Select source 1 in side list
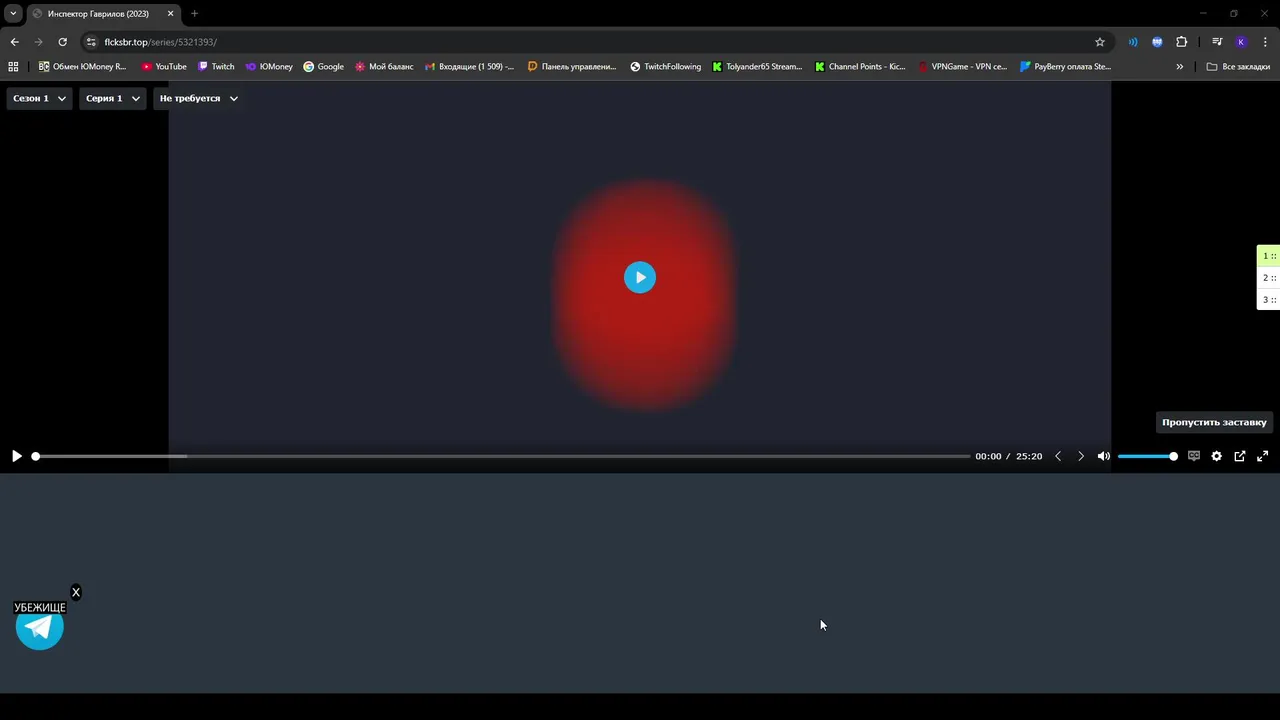The image size is (1280, 720). point(1268,256)
